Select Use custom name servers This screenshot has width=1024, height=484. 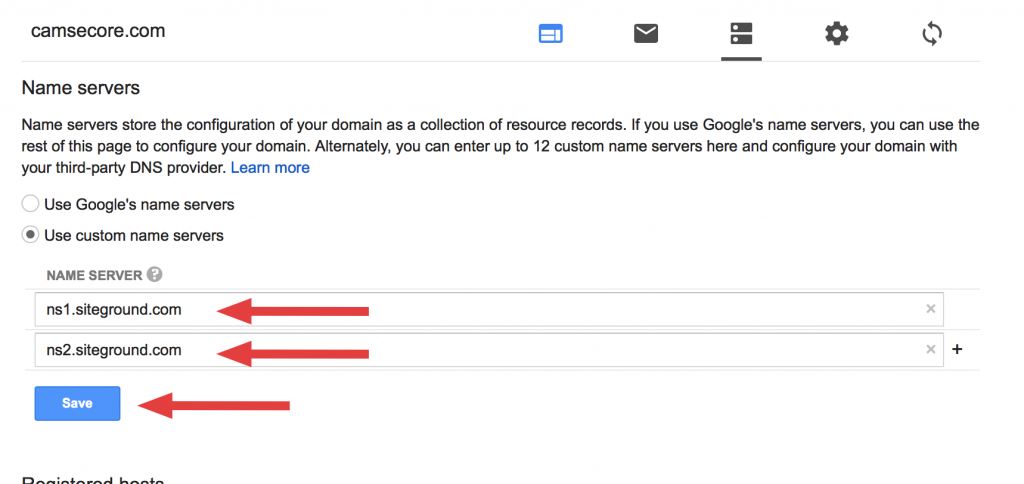30,234
